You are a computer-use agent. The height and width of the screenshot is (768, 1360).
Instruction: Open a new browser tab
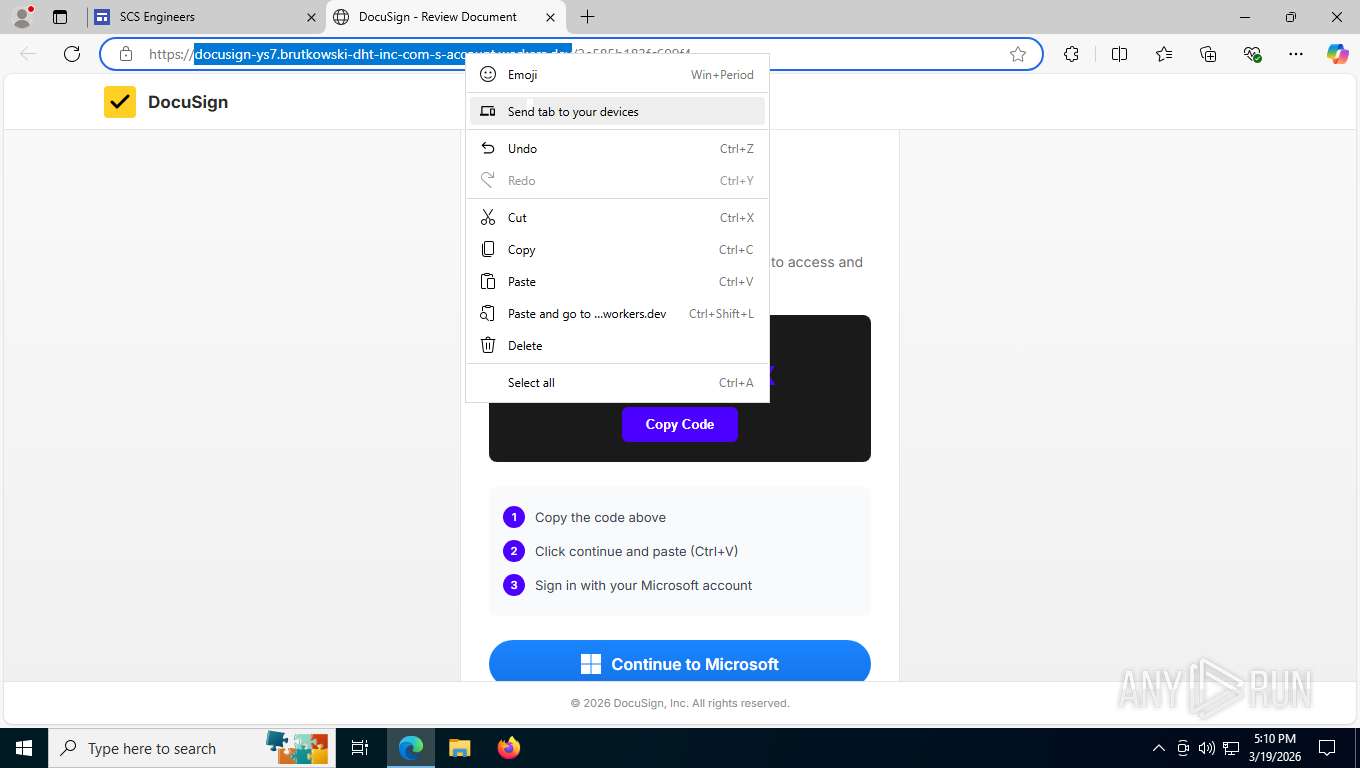588,17
